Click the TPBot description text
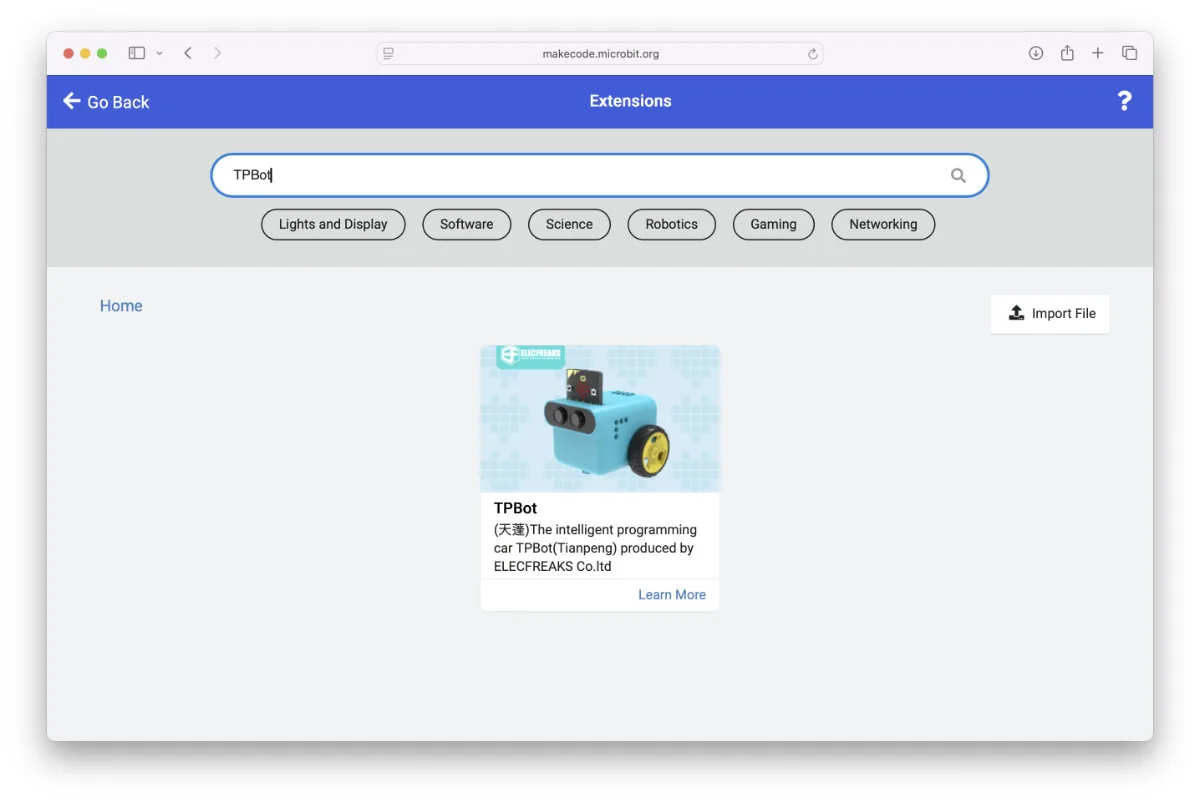The width and height of the screenshot is (1200, 803). click(595, 548)
